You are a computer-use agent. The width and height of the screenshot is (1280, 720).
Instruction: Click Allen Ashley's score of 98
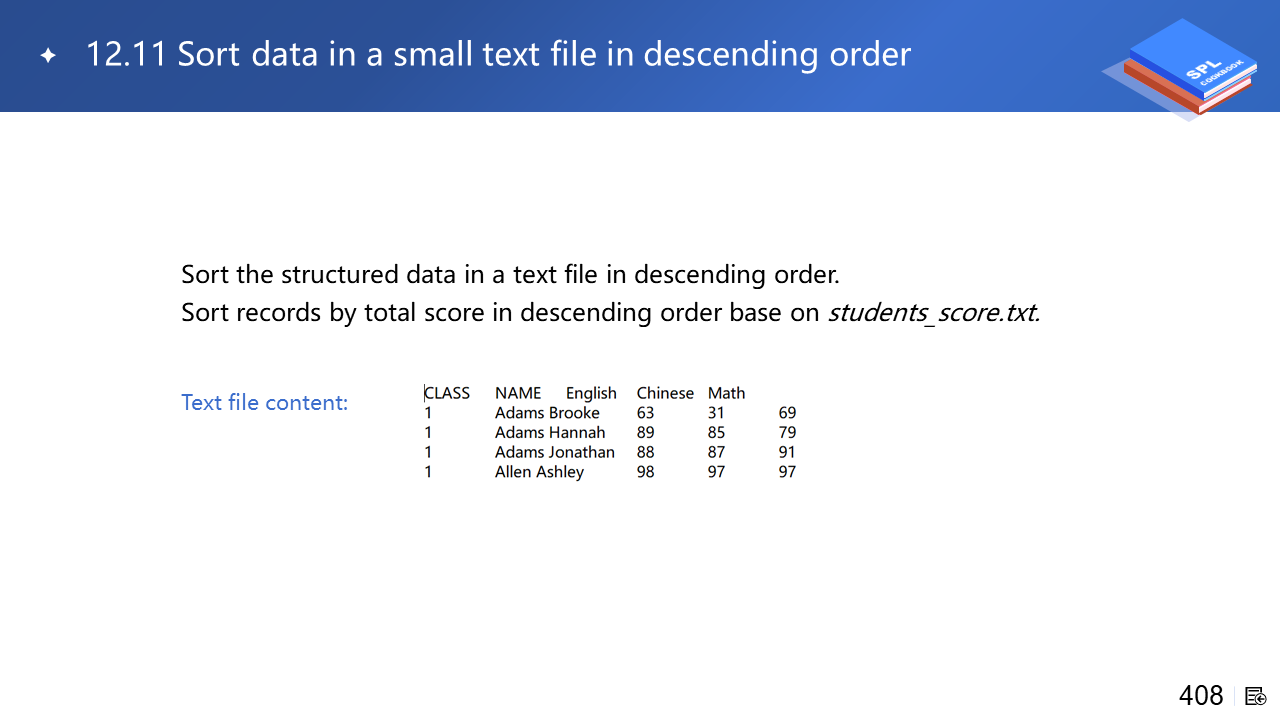pyautogui.click(x=646, y=472)
